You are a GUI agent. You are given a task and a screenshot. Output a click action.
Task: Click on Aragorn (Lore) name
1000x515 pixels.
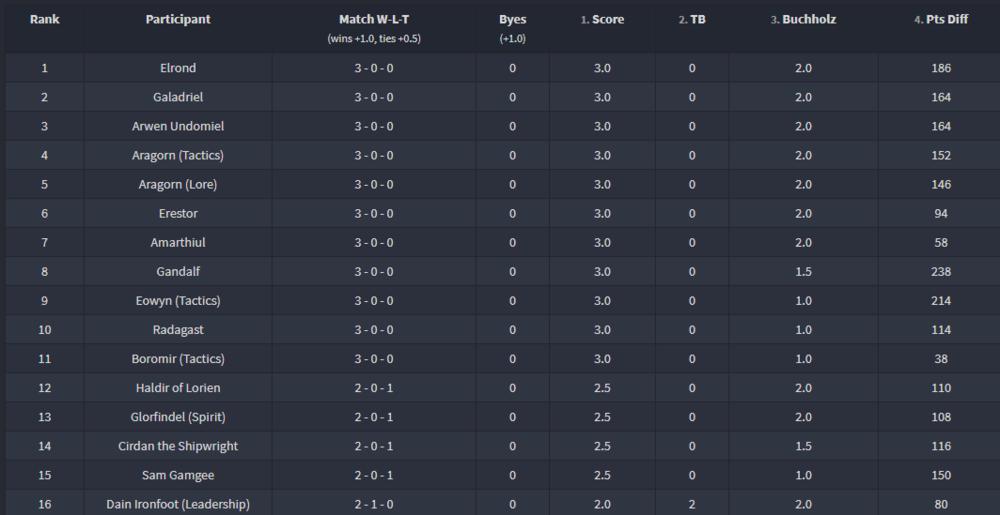pyautogui.click(x=178, y=184)
